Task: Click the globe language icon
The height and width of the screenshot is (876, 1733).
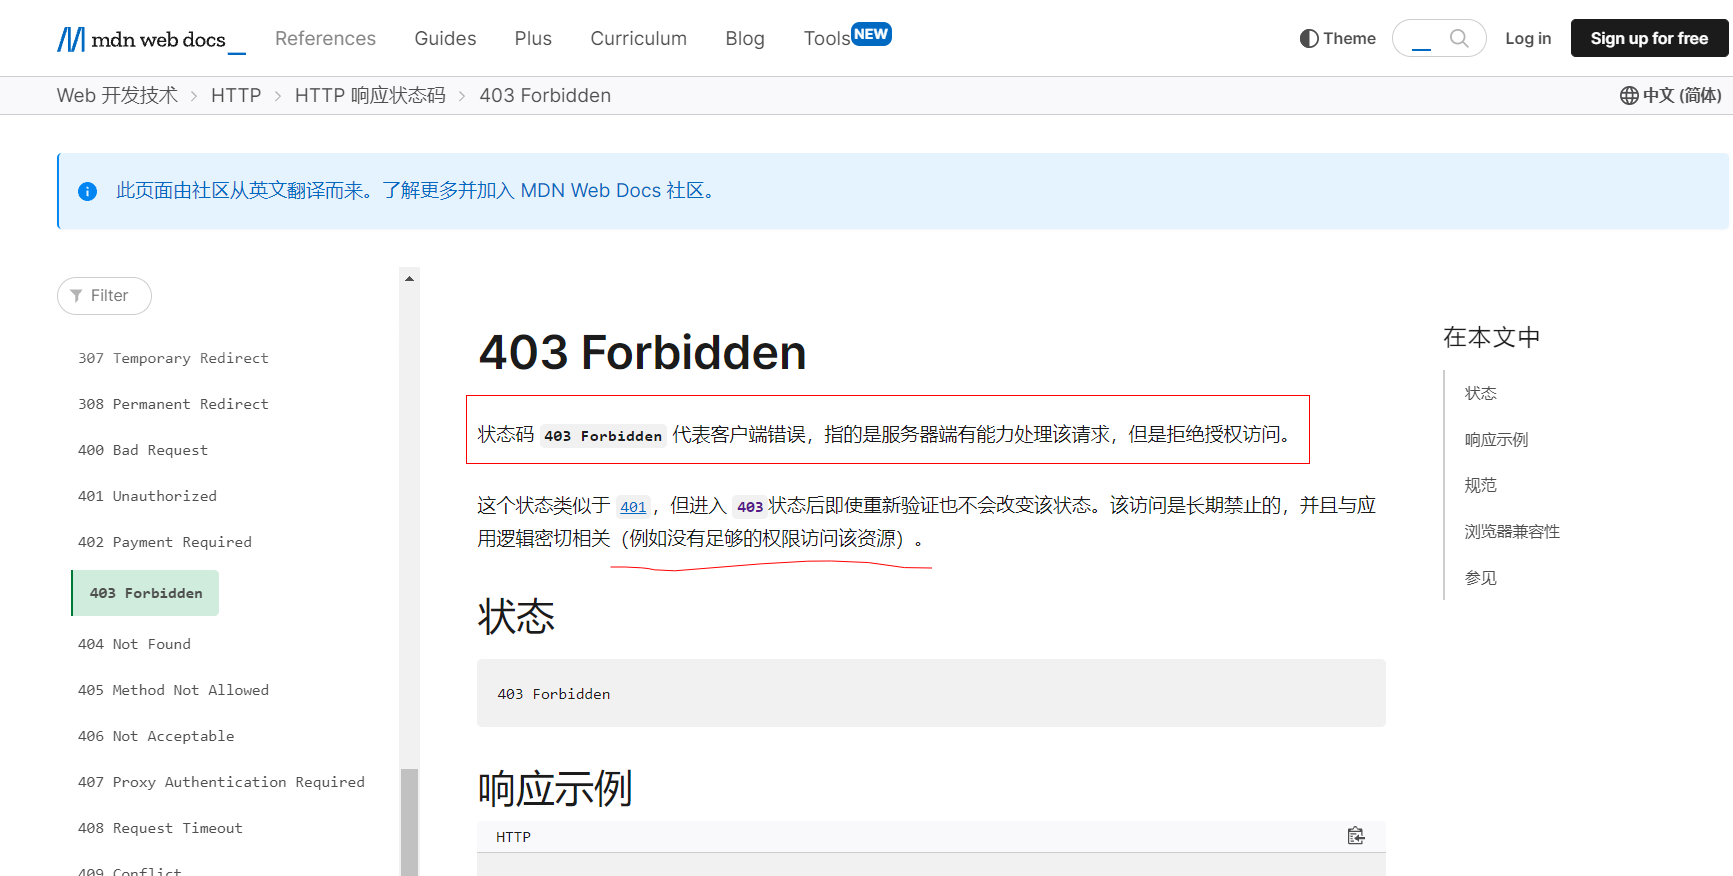Action: [x=1629, y=95]
